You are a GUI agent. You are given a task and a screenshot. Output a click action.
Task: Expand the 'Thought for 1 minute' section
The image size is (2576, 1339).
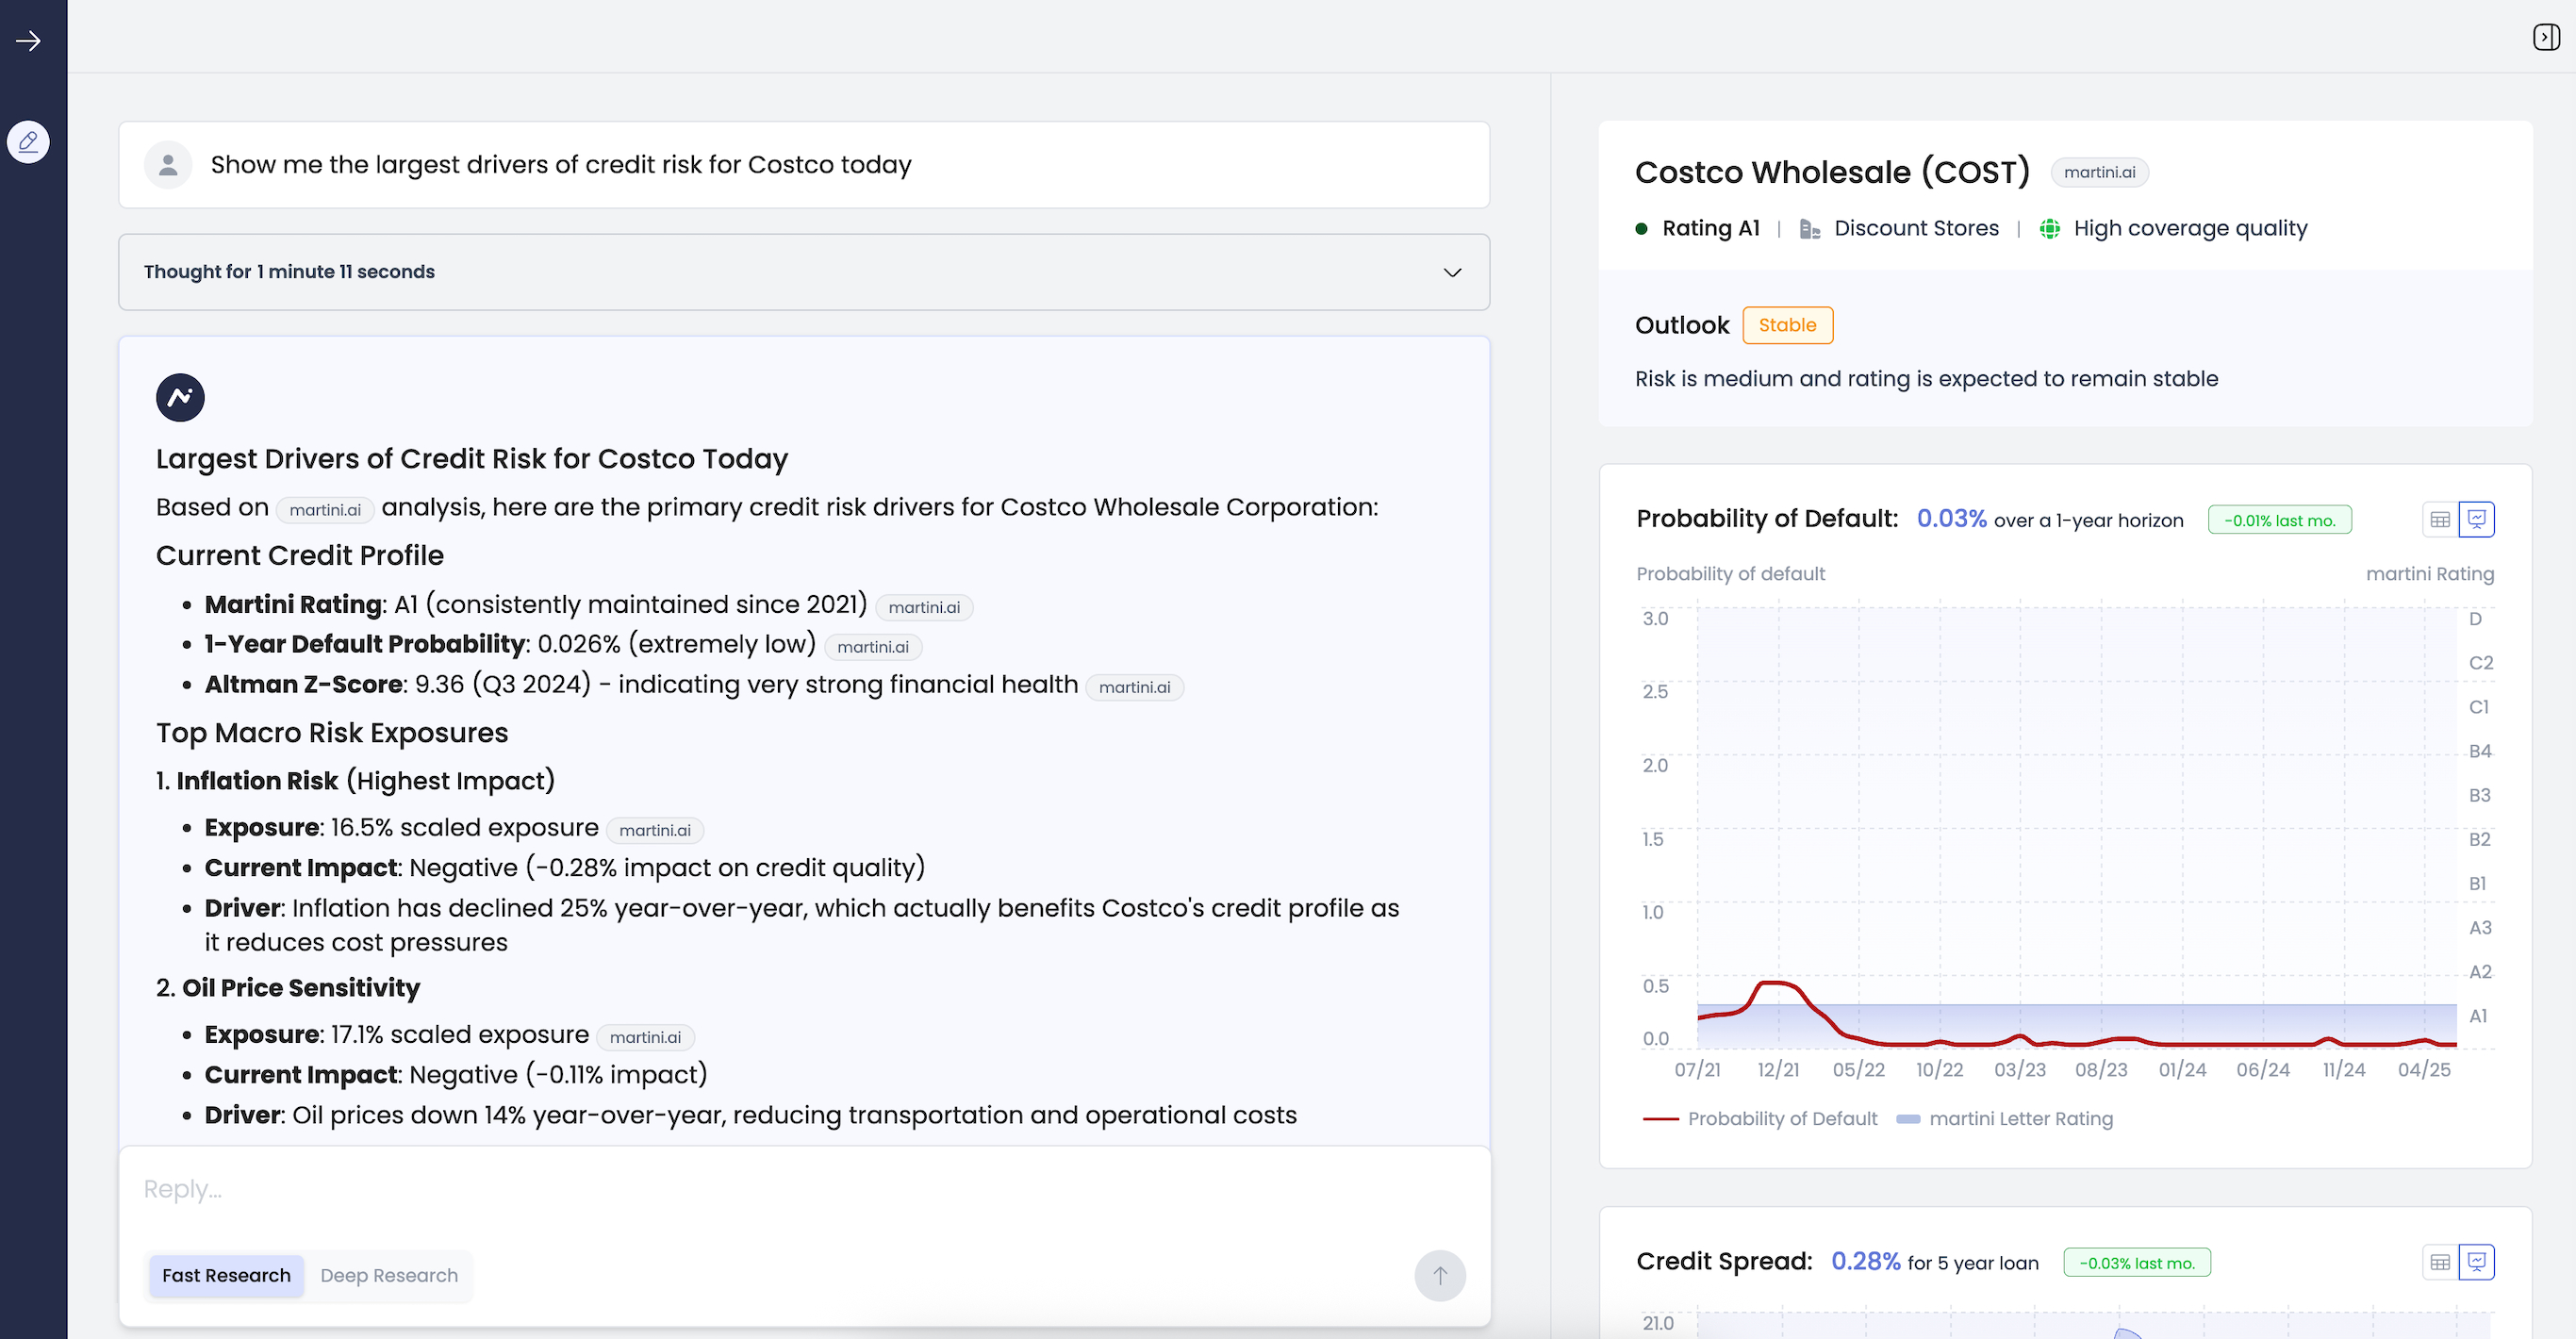pyautogui.click(x=289, y=272)
